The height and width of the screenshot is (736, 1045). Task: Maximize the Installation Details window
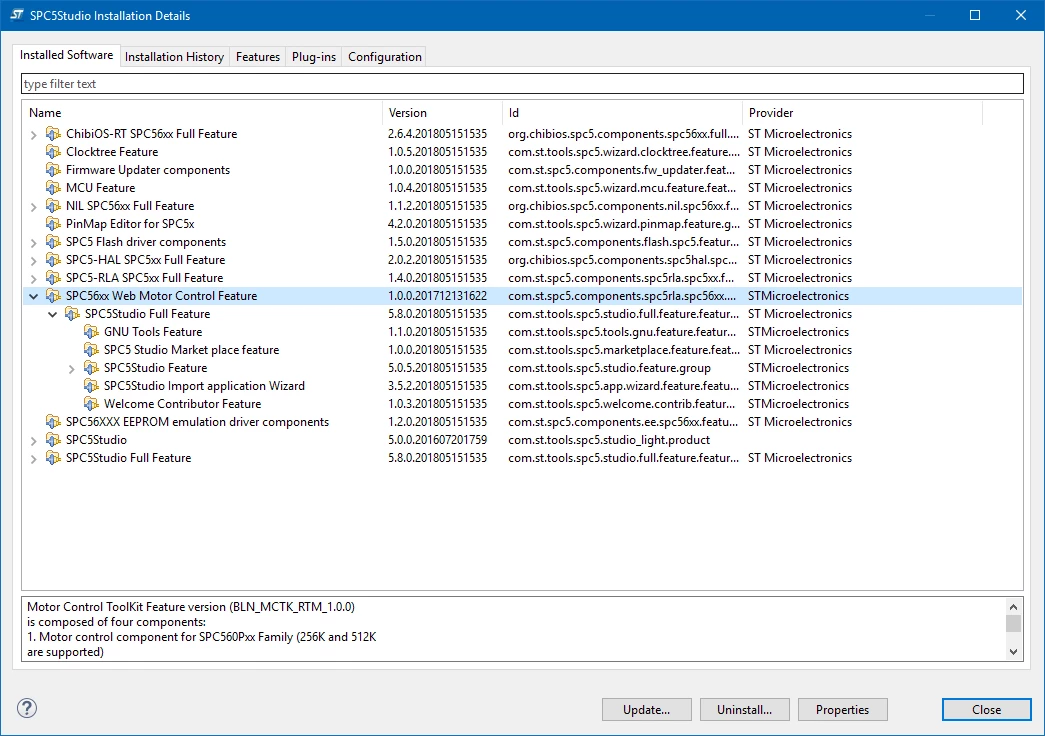point(974,15)
